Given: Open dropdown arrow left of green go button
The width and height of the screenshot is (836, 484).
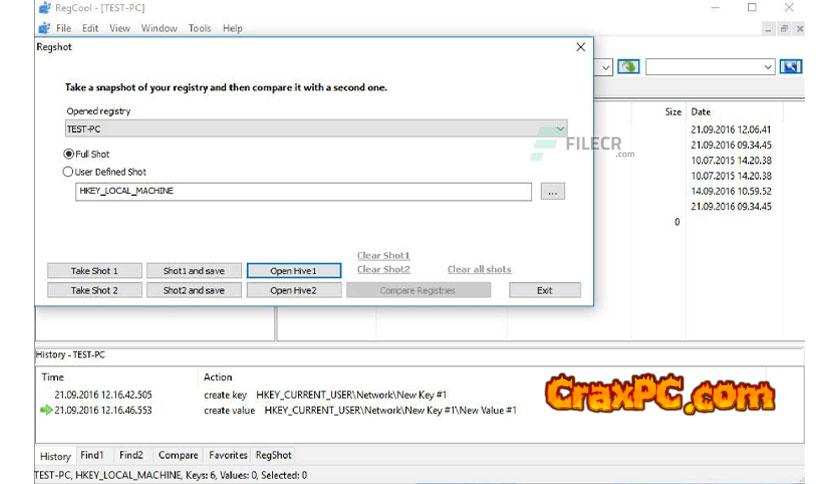Looking at the screenshot, I should point(606,67).
